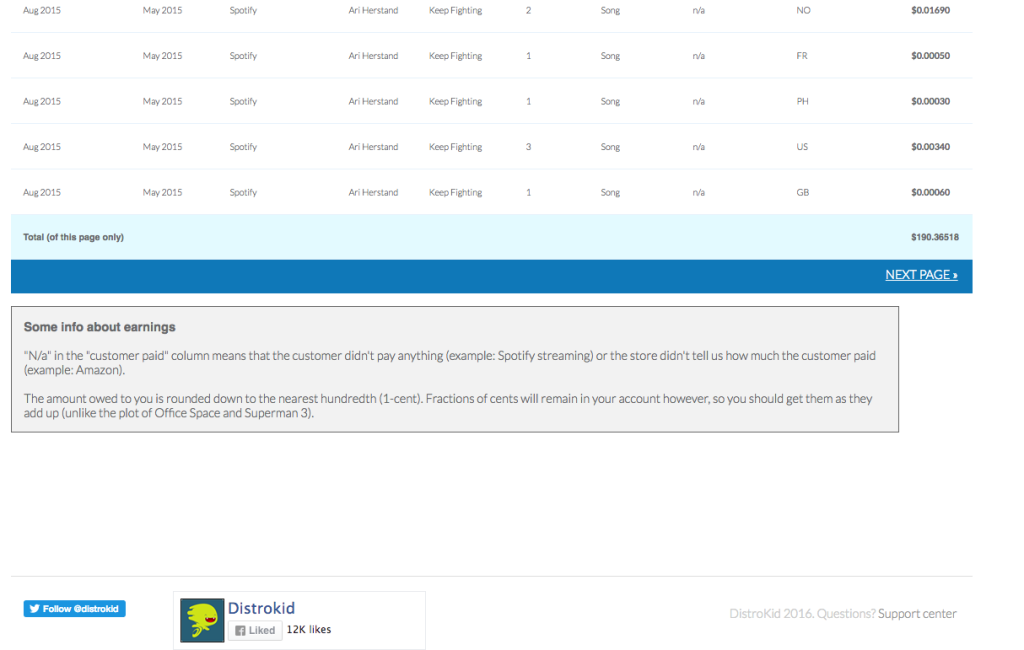Select the earnings value $0.00050
This screenshot has width=1024, height=650.
point(931,56)
